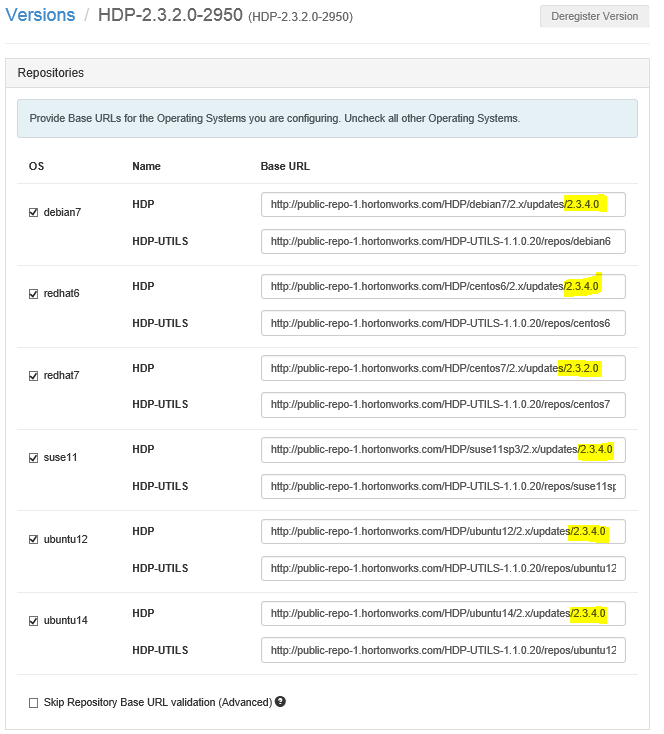
Task: Enable Skip Repository Base URL validation
Action: pyautogui.click(x=33, y=703)
